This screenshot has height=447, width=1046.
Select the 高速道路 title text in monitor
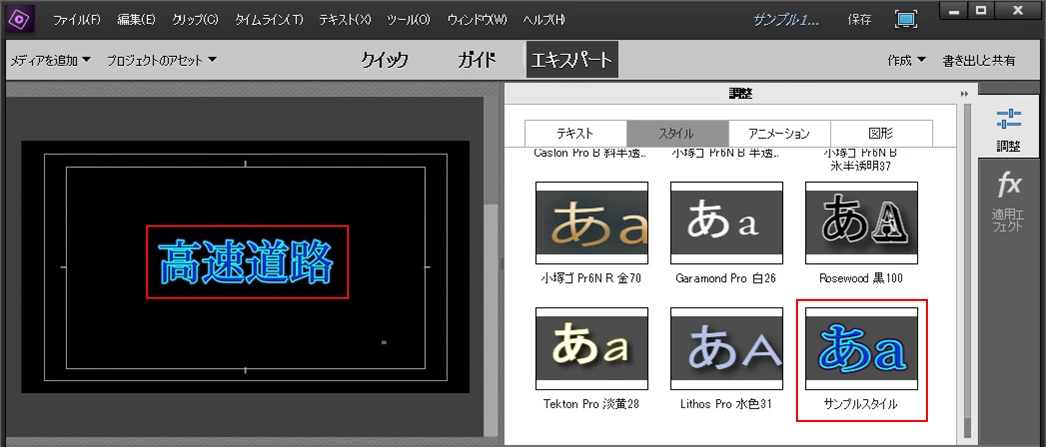(247, 262)
